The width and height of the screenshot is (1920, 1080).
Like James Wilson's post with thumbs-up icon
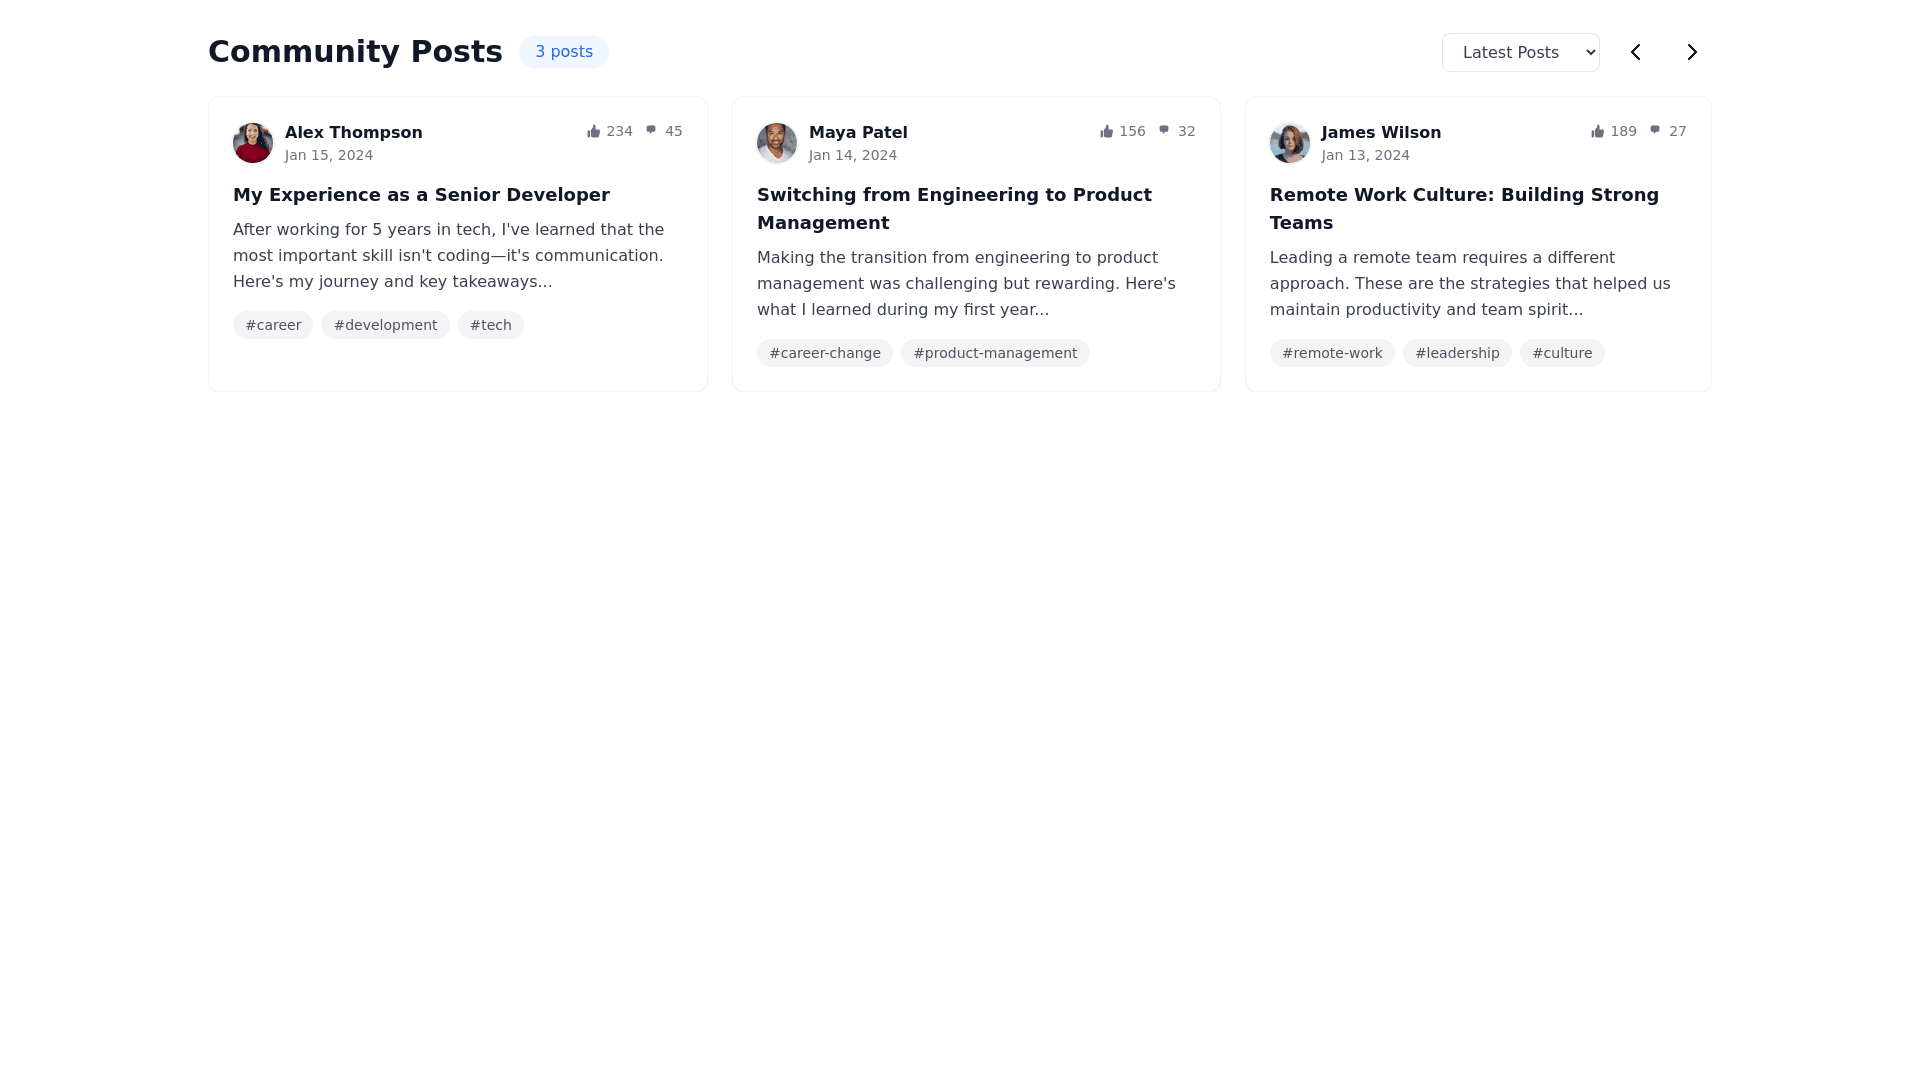(x=1597, y=132)
